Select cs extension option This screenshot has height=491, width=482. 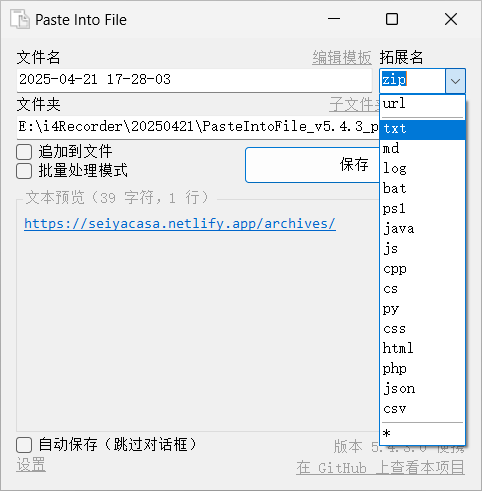point(422,289)
